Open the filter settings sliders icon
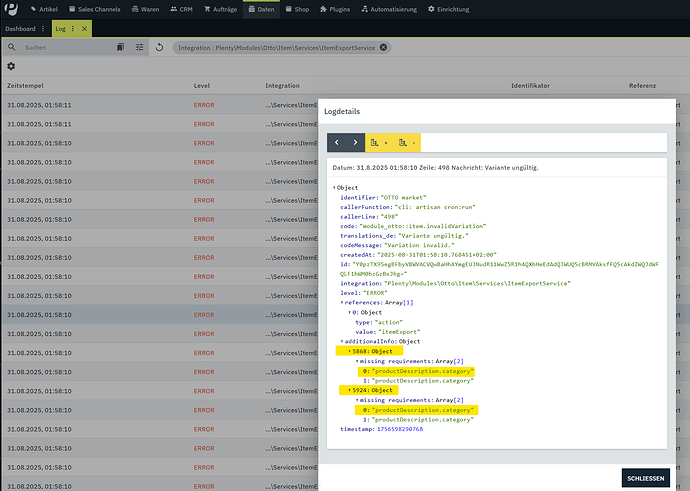 pyautogui.click(x=139, y=47)
